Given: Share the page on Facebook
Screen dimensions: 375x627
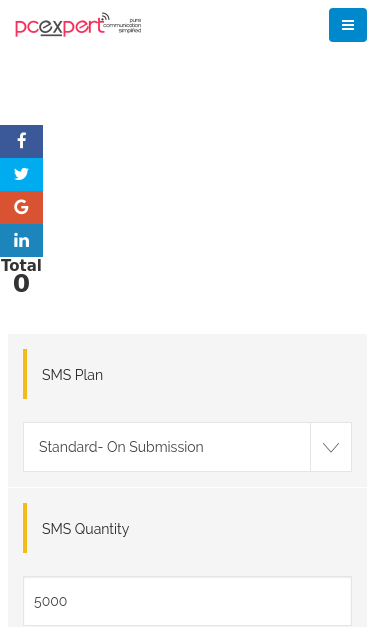Looking at the screenshot, I should click(21, 141).
